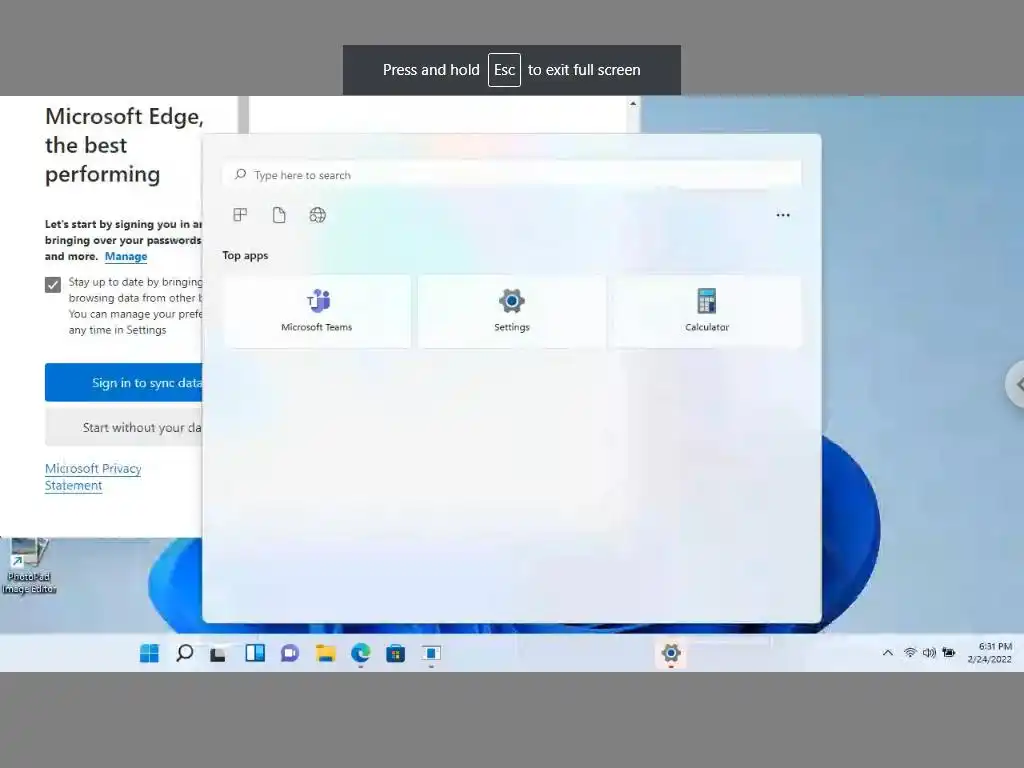Click the magnifier icon in the search box
The height and width of the screenshot is (768, 1024).
tap(240, 174)
